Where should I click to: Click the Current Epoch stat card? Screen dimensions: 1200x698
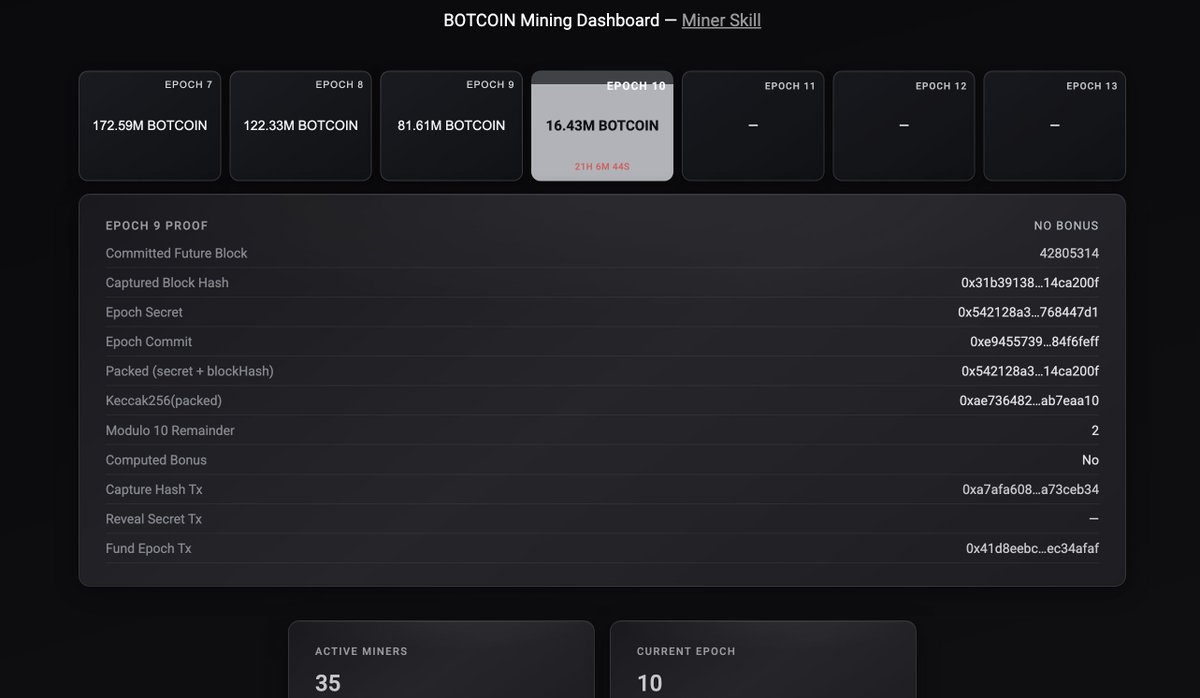(763, 660)
